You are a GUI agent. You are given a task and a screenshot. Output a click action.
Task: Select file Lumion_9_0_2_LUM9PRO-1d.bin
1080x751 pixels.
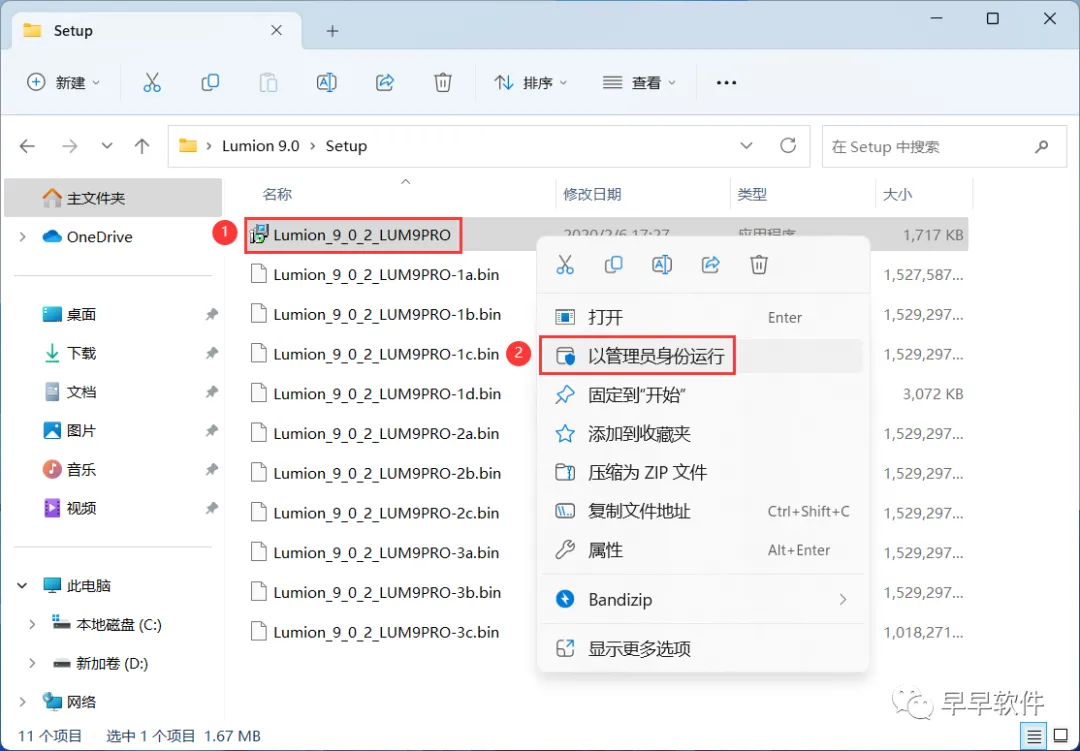tap(387, 394)
